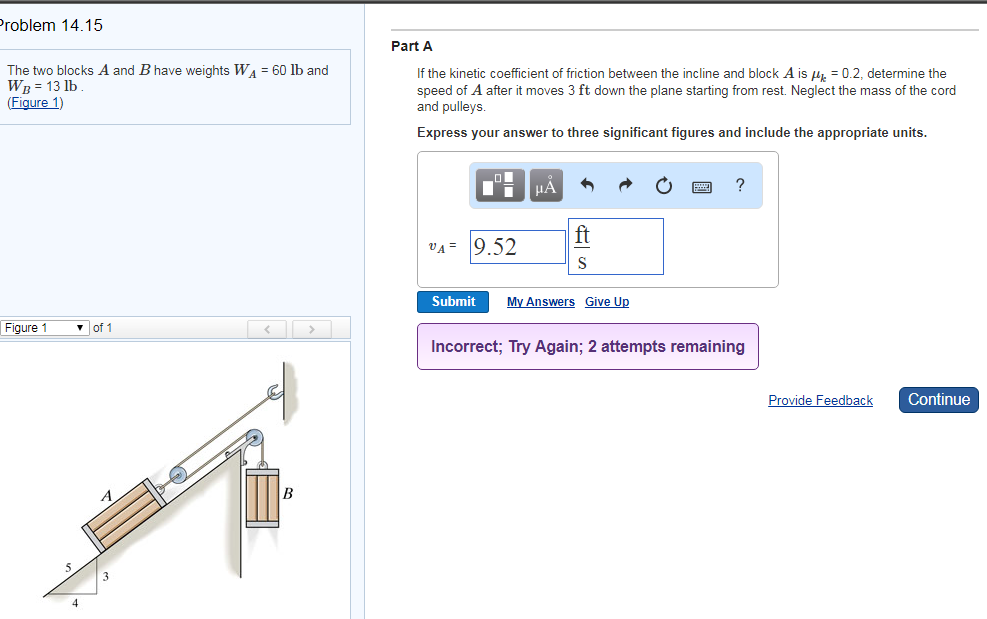987x619 pixels.
Task: Submit the answer for Part A
Action: point(453,301)
